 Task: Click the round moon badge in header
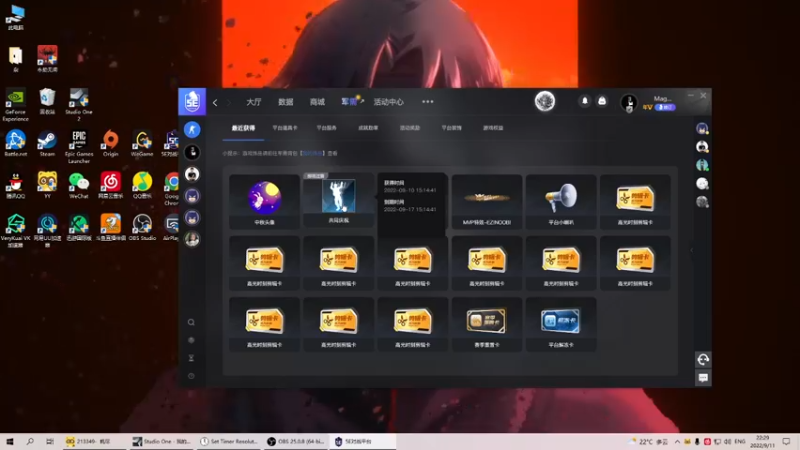(544, 101)
